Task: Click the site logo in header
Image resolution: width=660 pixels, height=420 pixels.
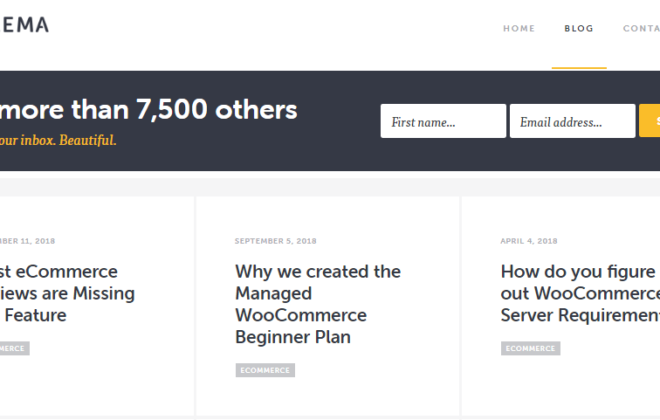Action: tap(24, 25)
